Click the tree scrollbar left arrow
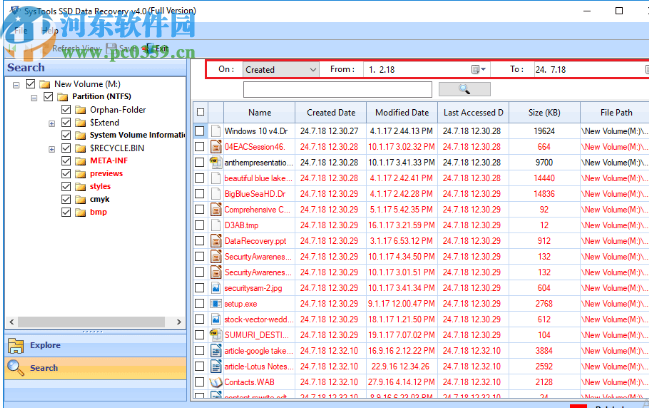This screenshot has width=649, height=408. click(12, 322)
